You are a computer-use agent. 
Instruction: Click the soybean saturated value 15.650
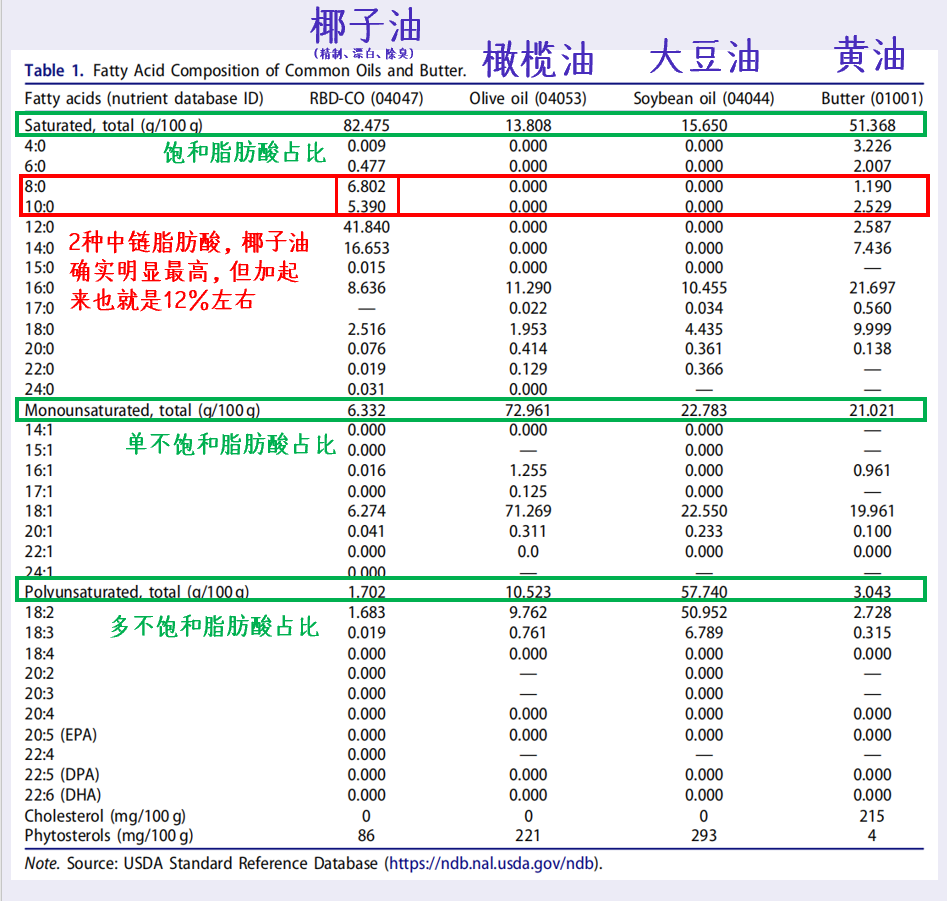[704, 126]
